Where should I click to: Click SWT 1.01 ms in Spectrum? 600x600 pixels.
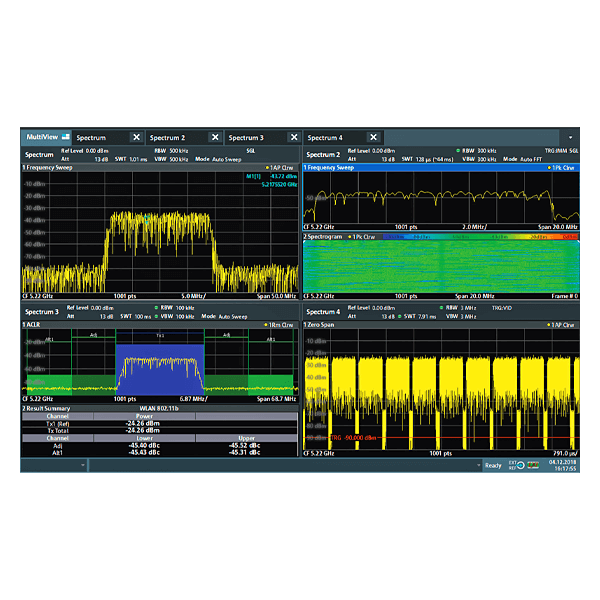pos(131,159)
